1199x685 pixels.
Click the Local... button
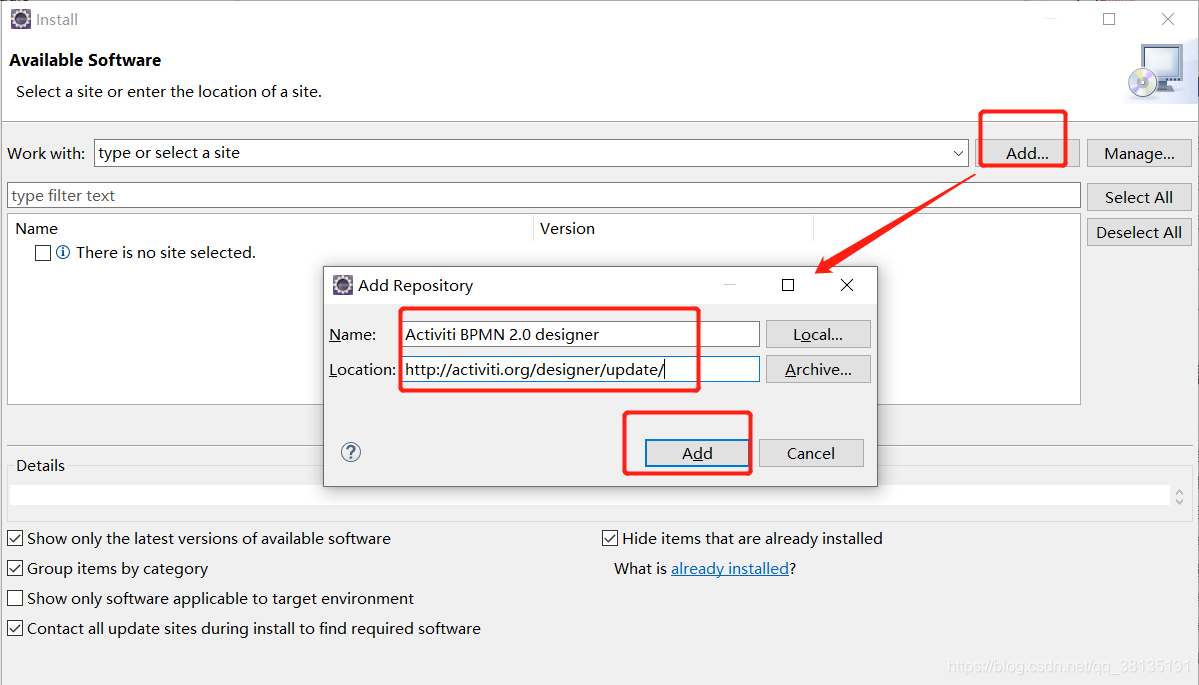[x=817, y=334]
